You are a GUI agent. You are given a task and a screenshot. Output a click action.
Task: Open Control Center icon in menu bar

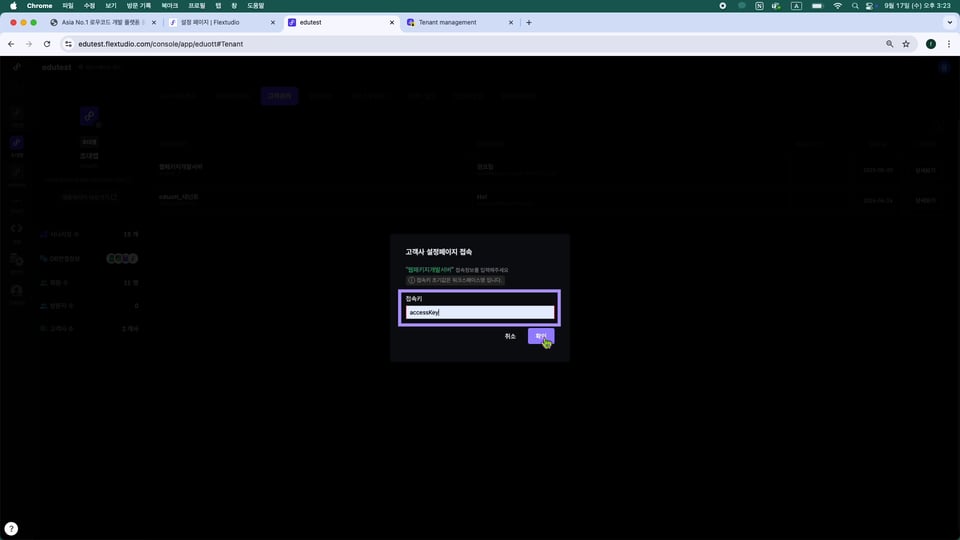point(869,6)
